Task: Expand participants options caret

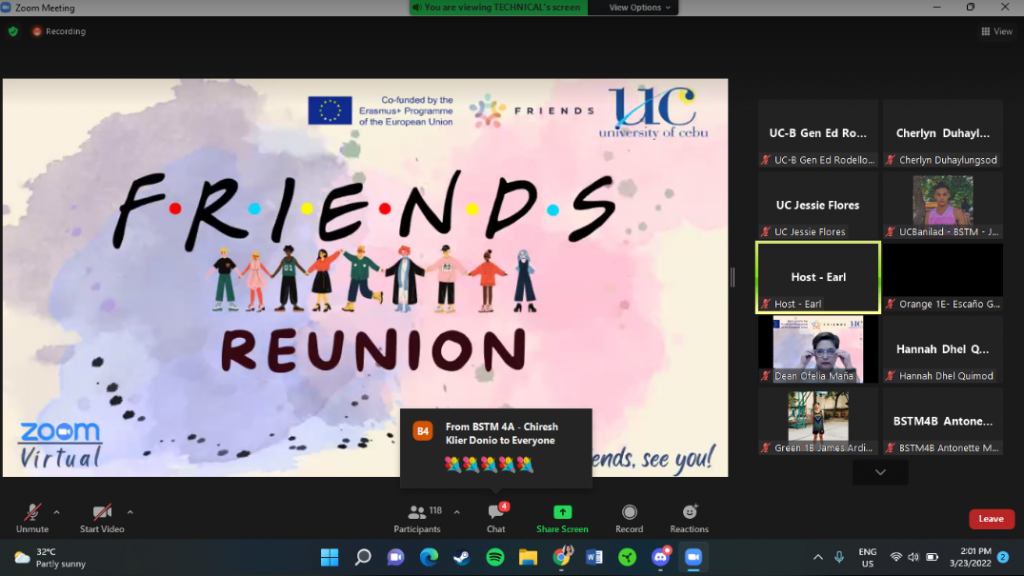Action: point(456,513)
